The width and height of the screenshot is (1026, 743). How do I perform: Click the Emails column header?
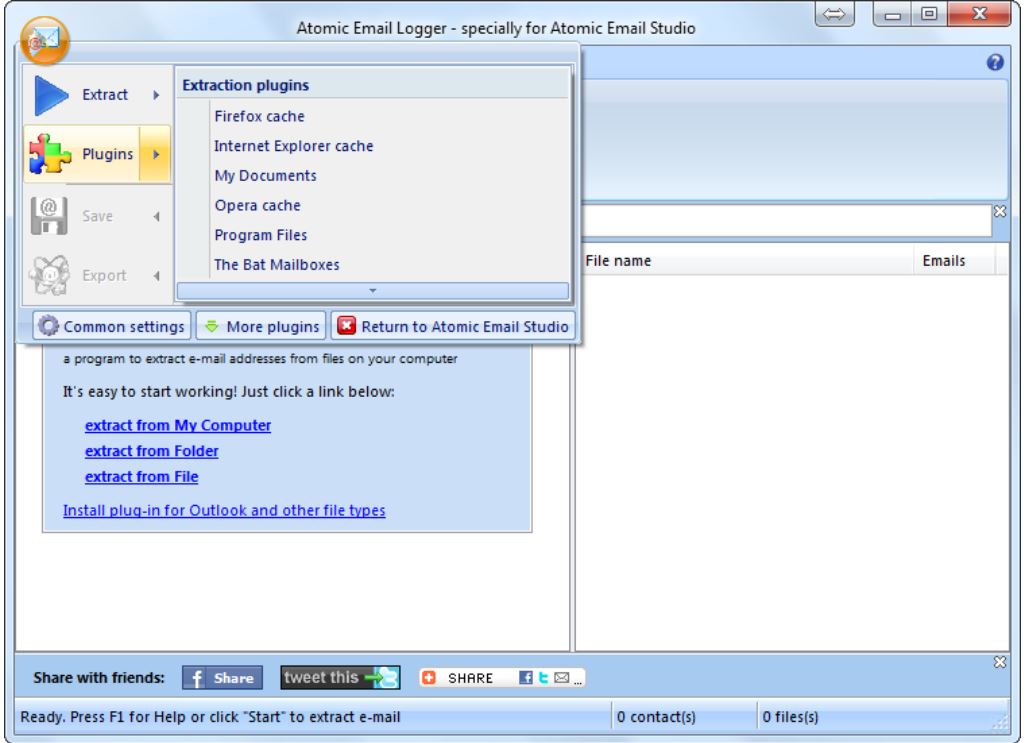coord(954,261)
